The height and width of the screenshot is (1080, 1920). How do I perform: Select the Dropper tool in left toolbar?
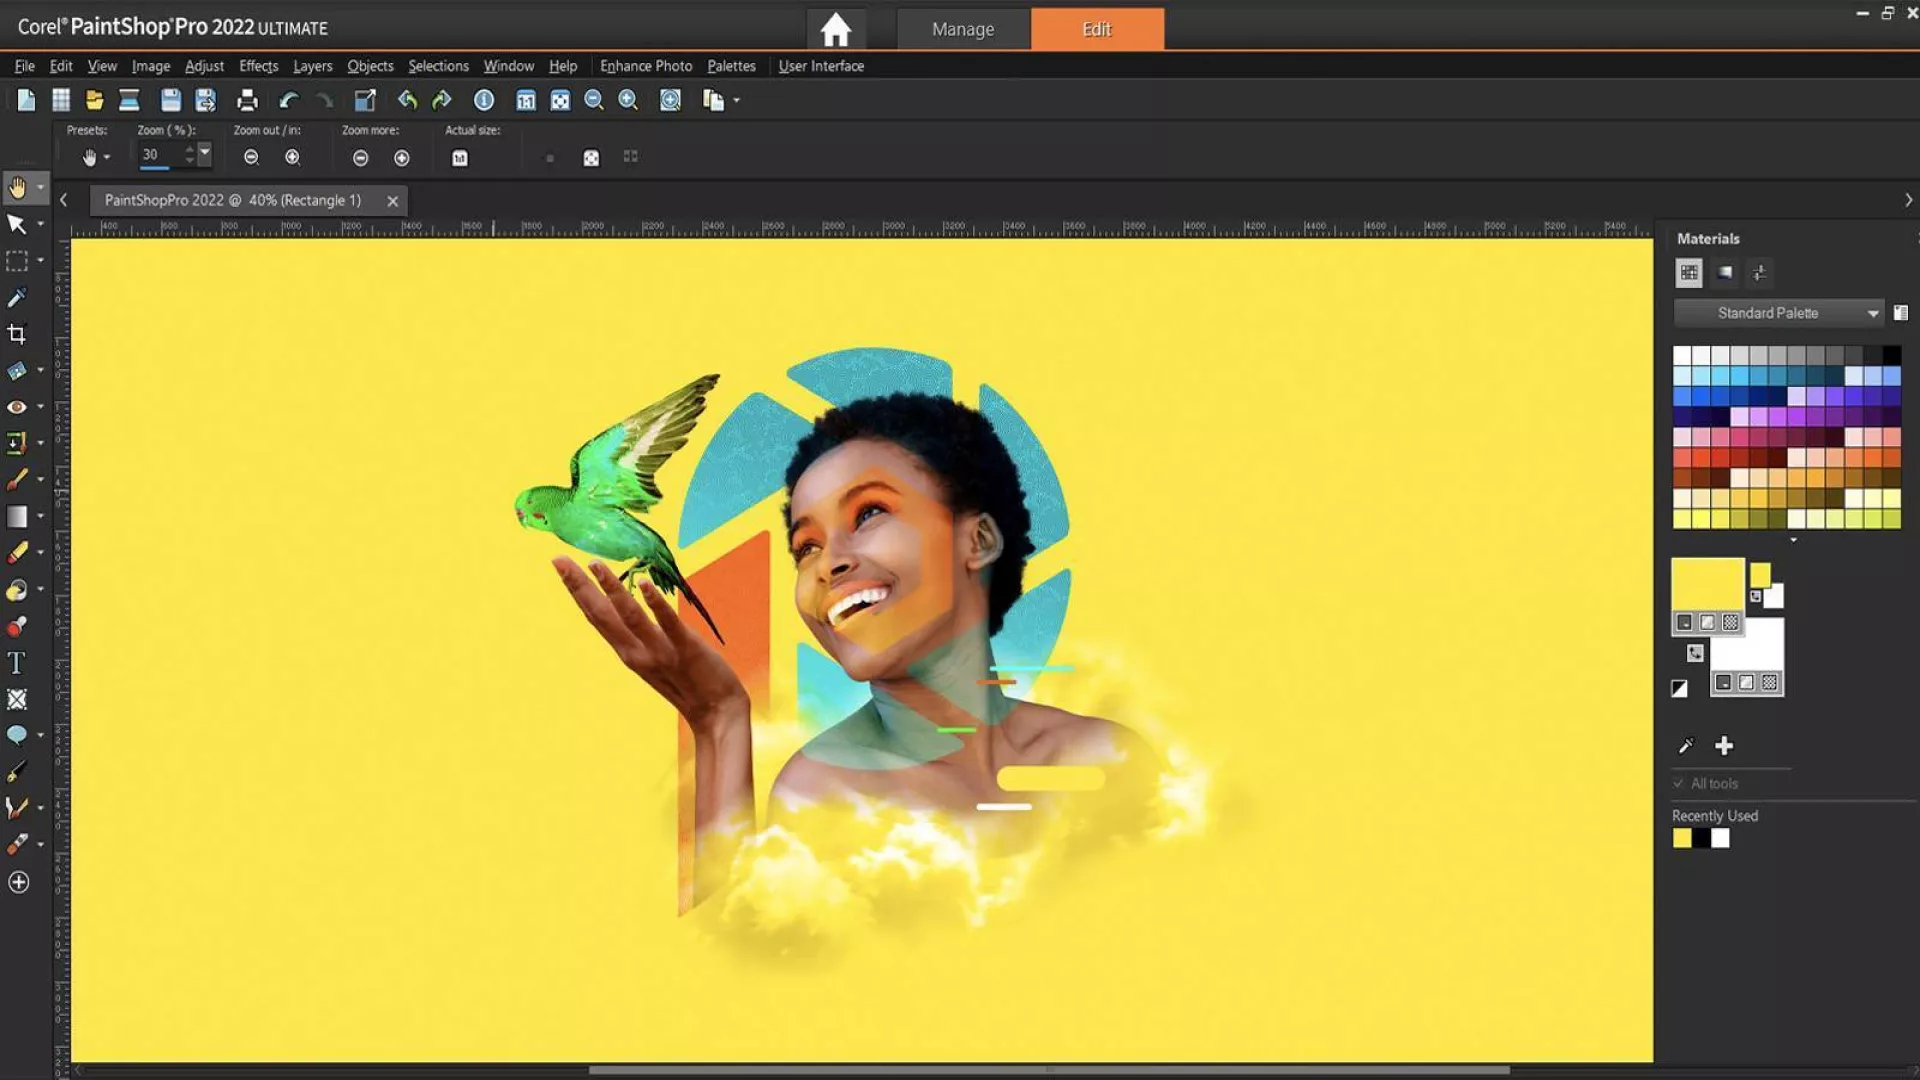(x=16, y=298)
